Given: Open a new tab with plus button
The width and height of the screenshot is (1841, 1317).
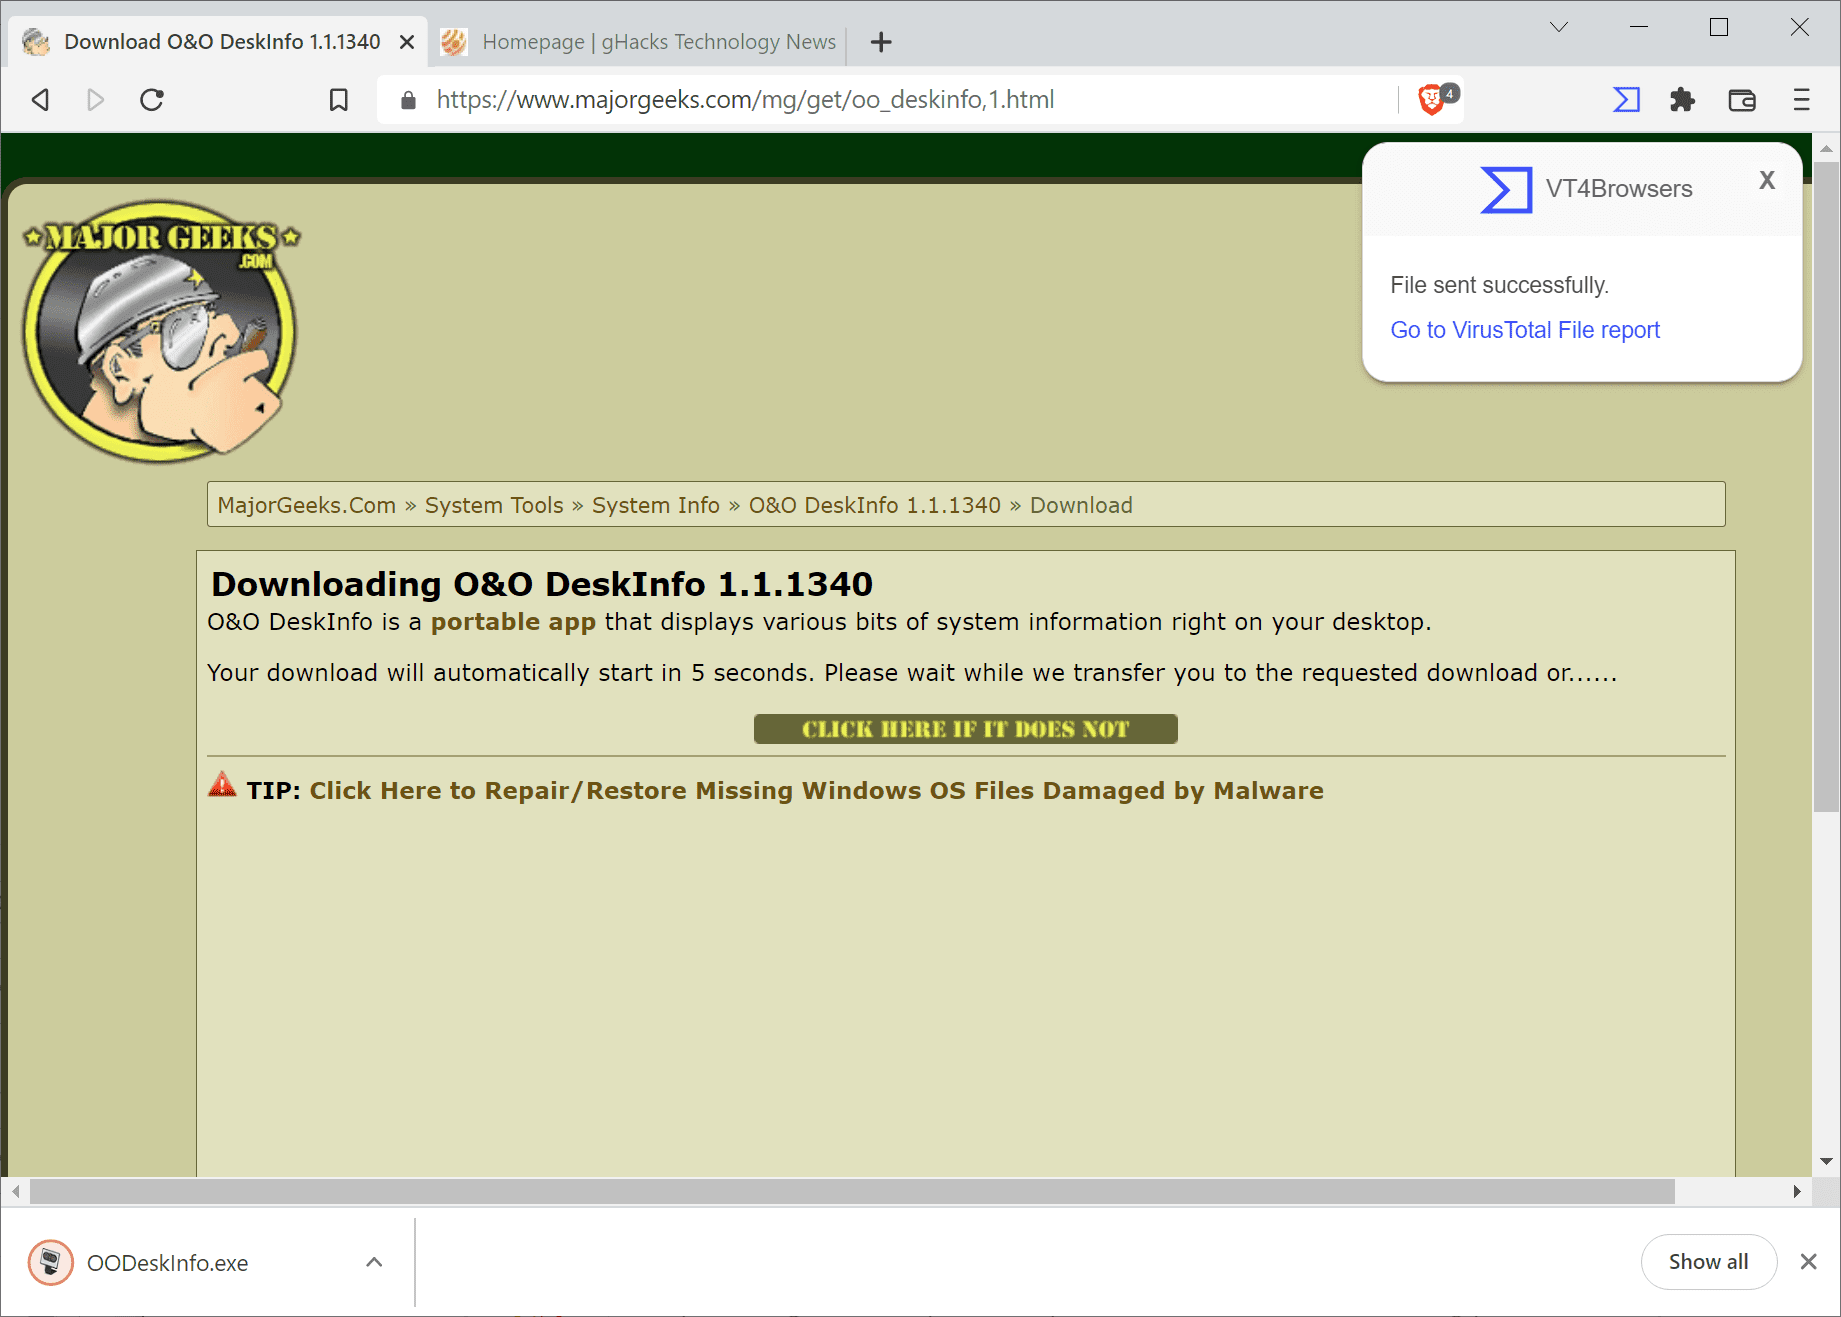Looking at the screenshot, I should click(x=881, y=42).
